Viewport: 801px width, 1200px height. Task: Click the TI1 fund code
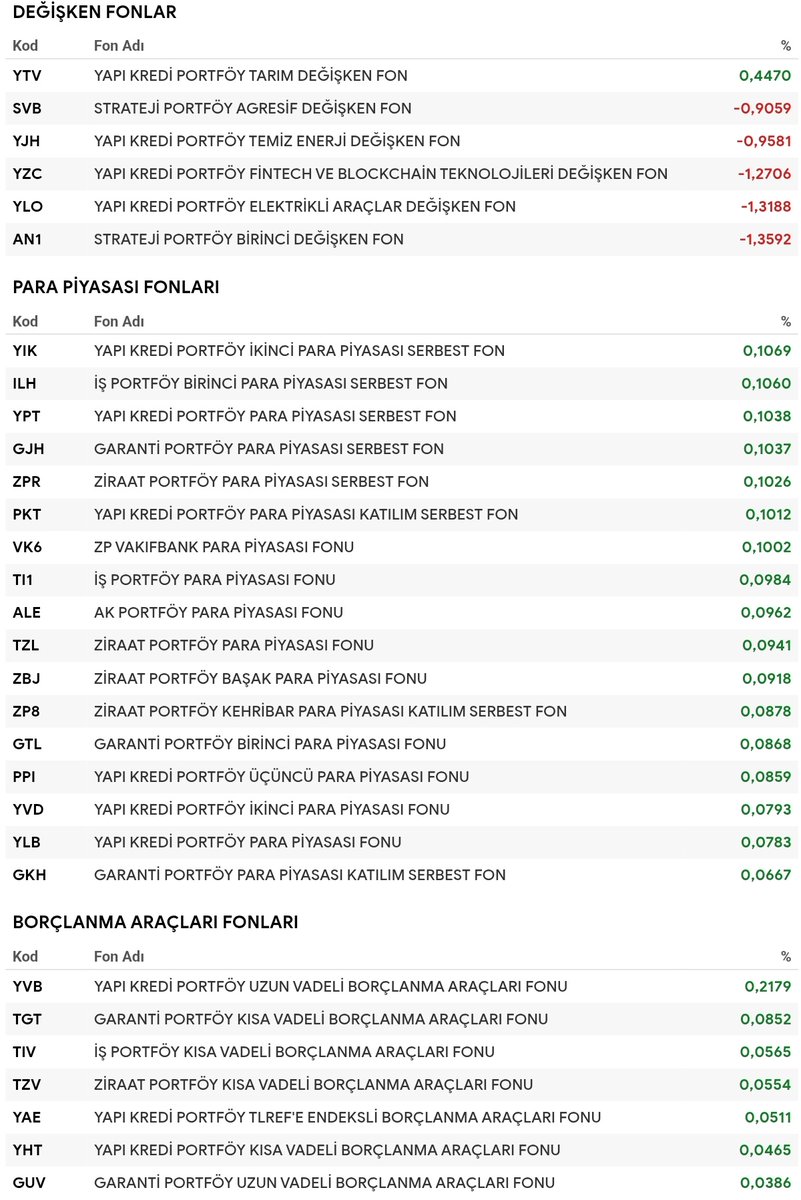[24, 579]
